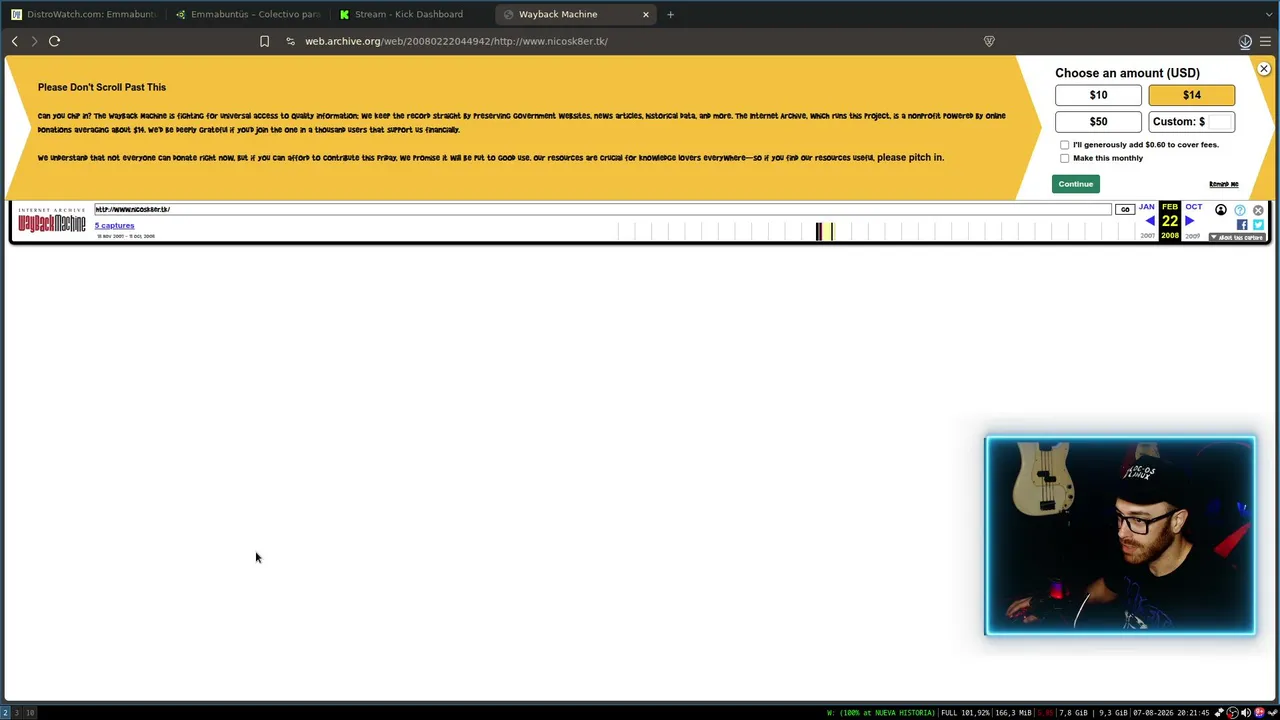Click the dark capture marker on the timeline
The image size is (1280, 720).
pyautogui.click(x=819, y=232)
